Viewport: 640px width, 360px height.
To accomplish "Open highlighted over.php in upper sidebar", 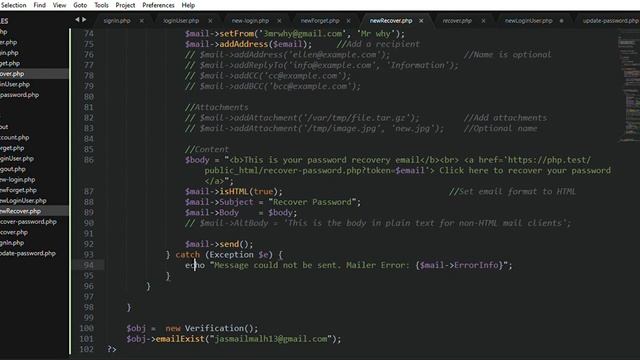I will click(x=12, y=74).
